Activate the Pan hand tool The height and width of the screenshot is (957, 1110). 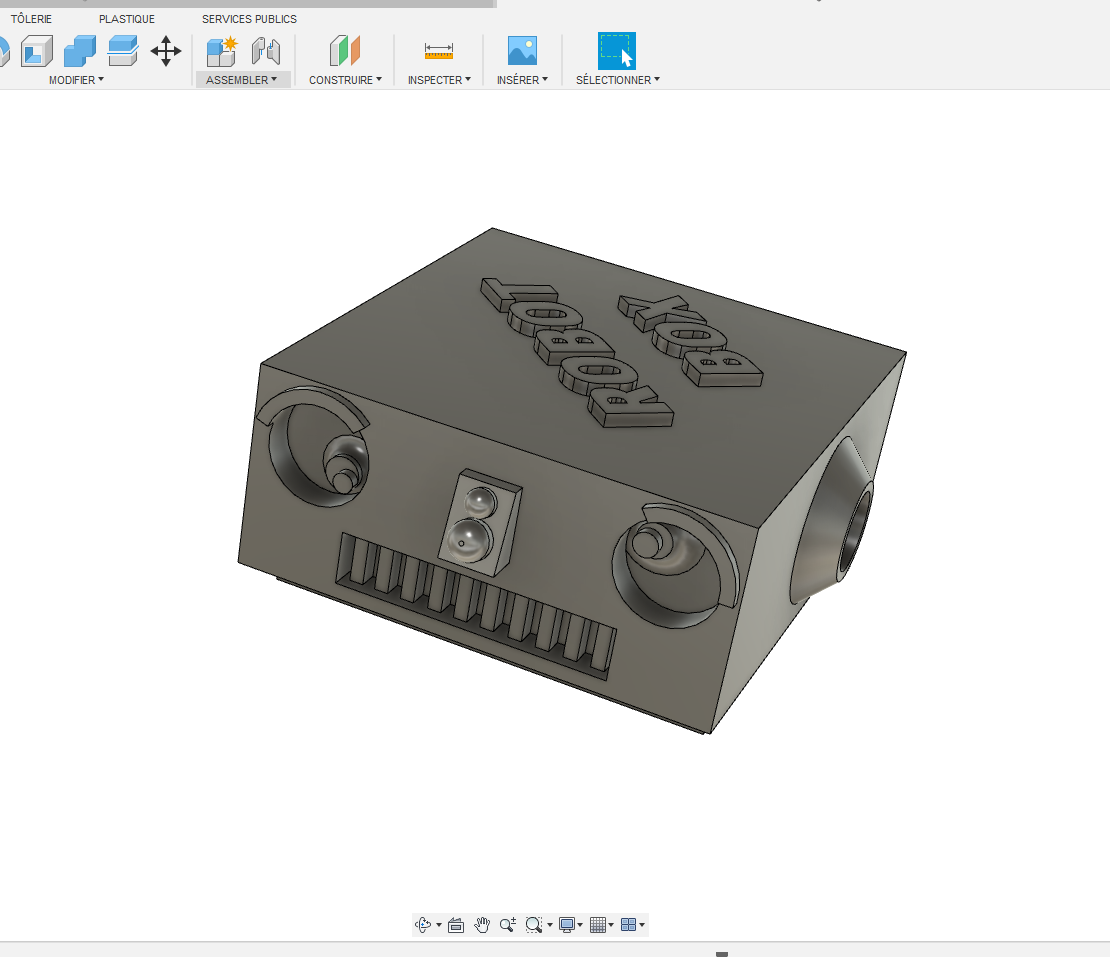tap(482, 924)
